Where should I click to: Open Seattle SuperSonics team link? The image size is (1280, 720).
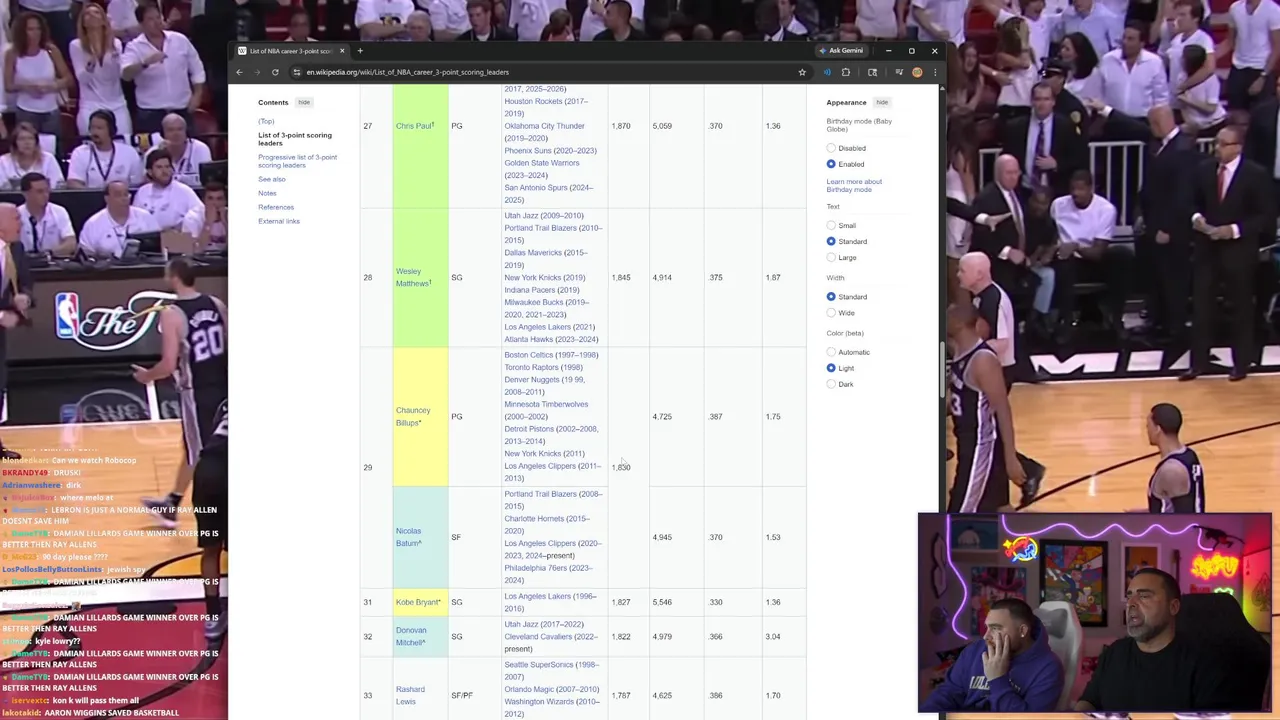[538, 665]
